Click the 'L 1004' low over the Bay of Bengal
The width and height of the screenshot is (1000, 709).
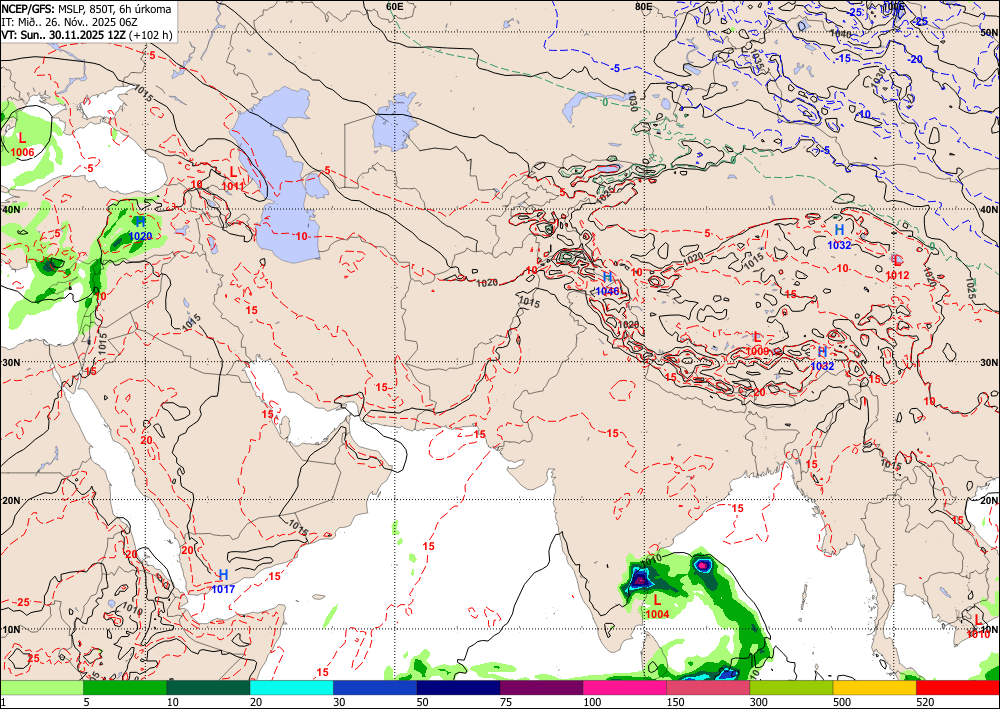click(x=657, y=606)
